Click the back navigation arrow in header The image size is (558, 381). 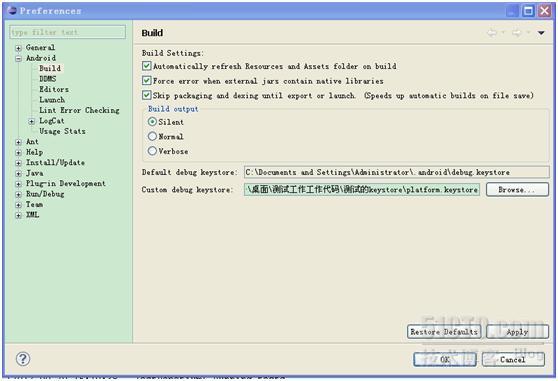click(x=492, y=33)
